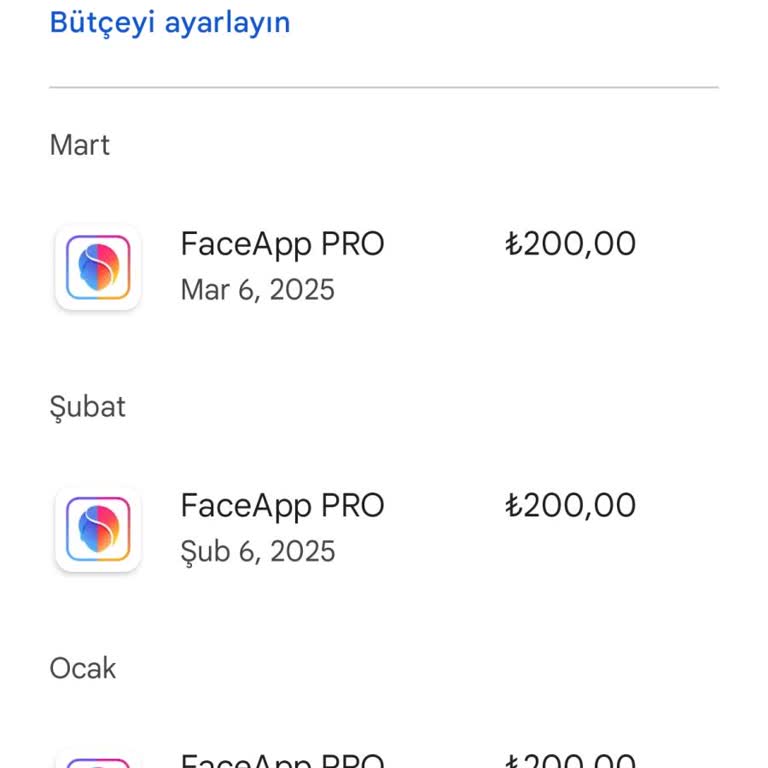This screenshot has height=768, width=768.
Task: Click the Şubat month heading
Action: click(88, 407)
